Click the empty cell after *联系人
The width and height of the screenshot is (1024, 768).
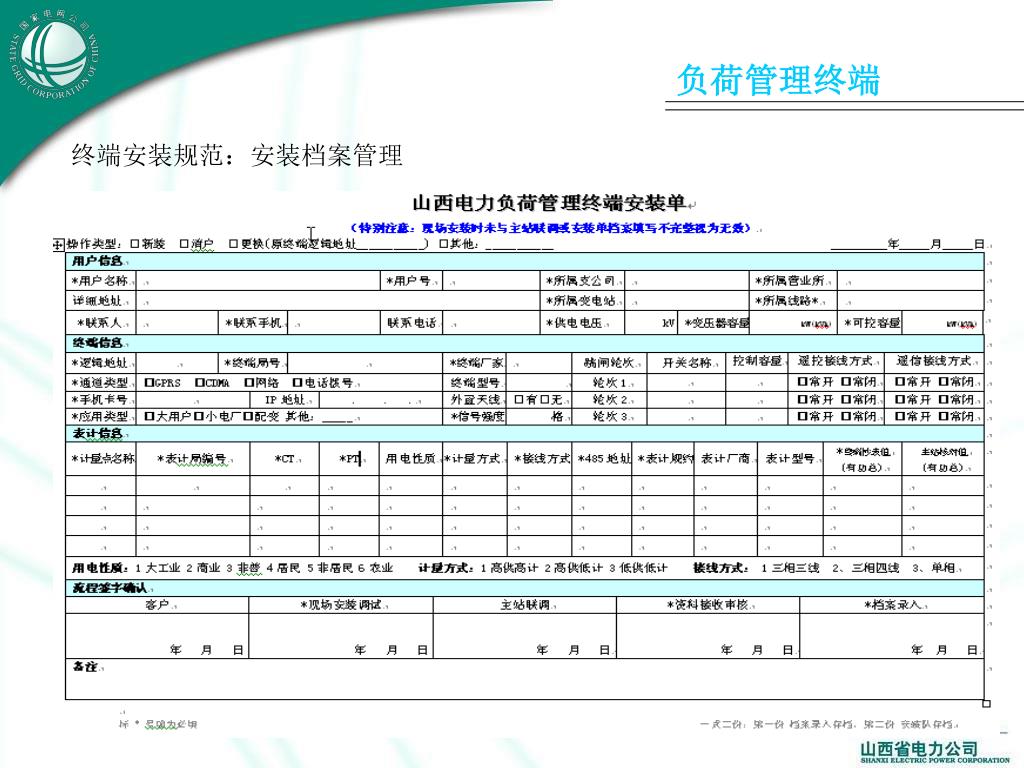pos(176,323)
